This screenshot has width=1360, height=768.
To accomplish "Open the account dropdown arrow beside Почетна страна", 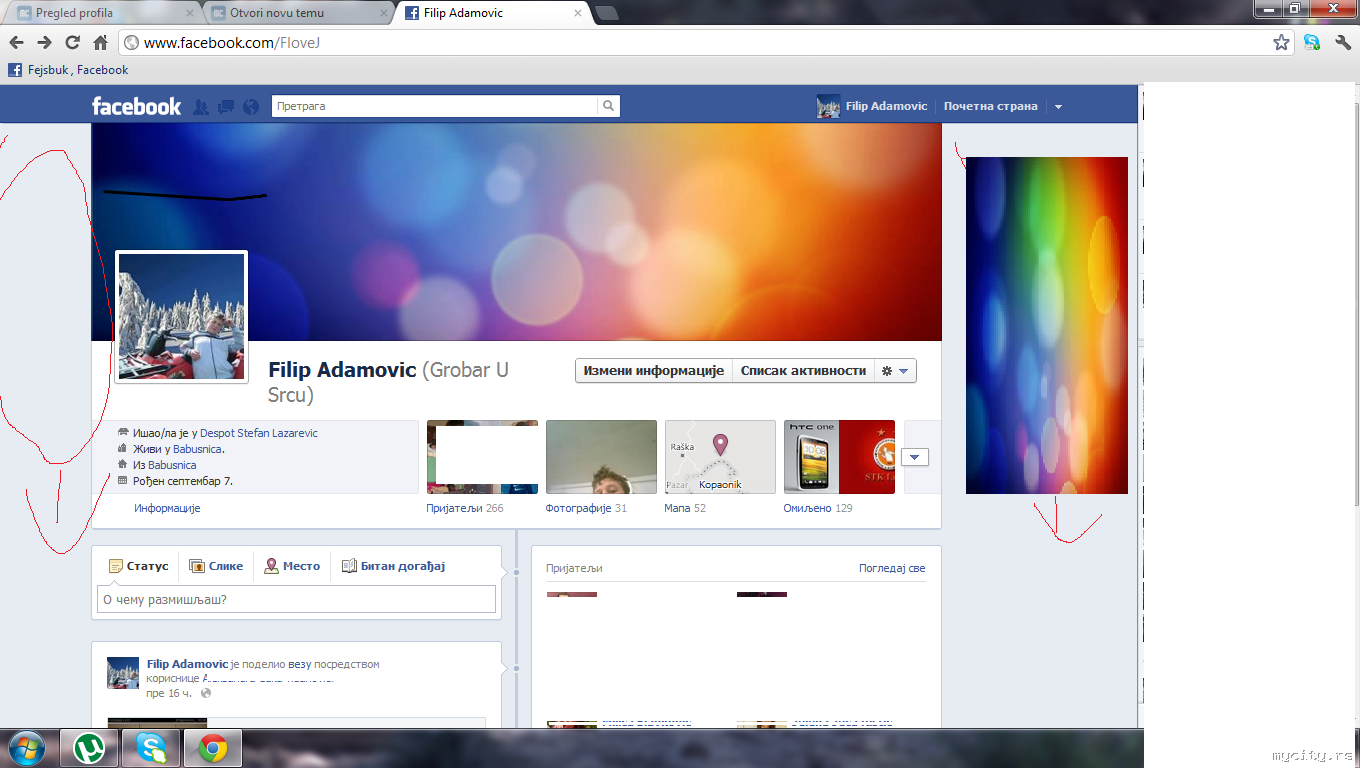I will 1058,107.
